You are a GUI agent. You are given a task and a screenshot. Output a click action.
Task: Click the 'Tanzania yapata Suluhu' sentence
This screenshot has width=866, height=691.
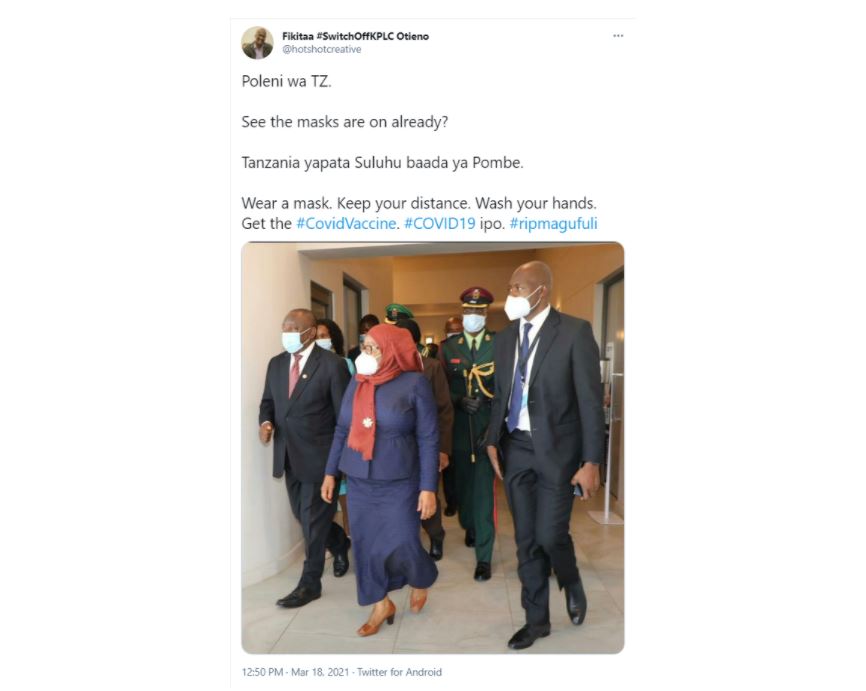pos(382,163)
